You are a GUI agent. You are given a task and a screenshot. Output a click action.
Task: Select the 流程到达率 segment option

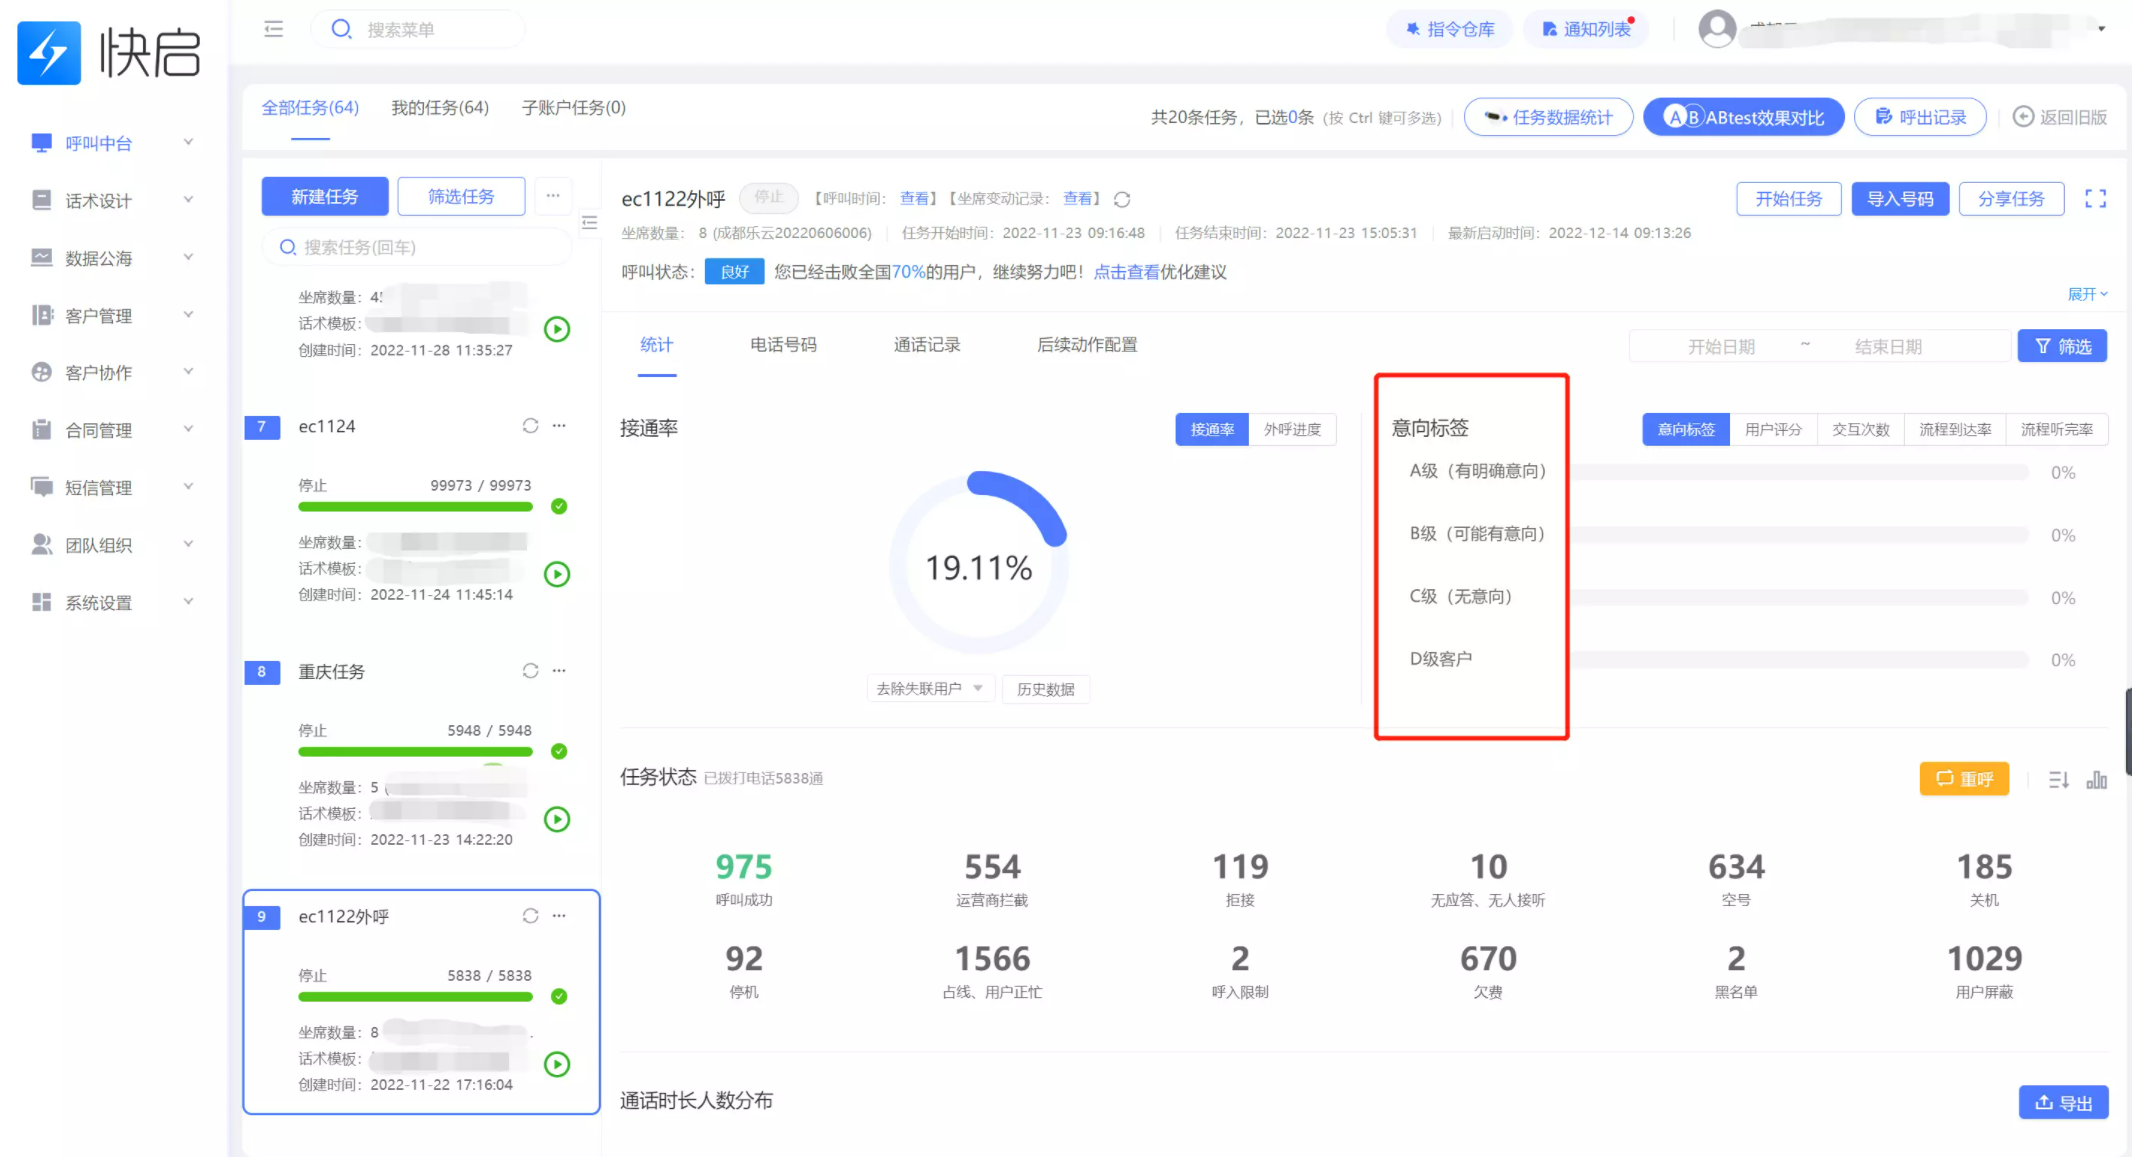tap(1955, 429)
